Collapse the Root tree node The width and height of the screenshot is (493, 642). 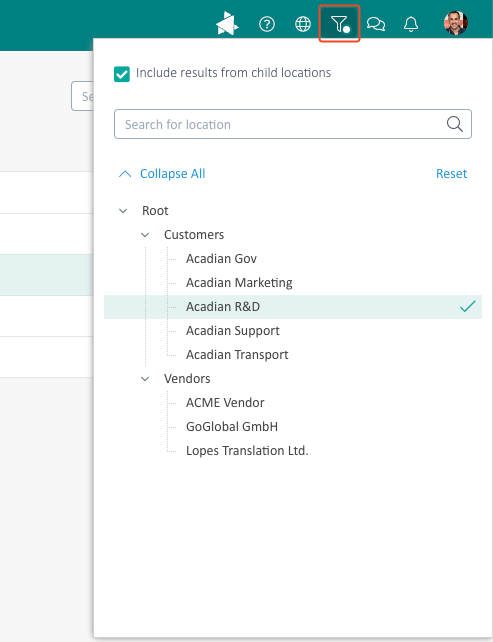123,211
